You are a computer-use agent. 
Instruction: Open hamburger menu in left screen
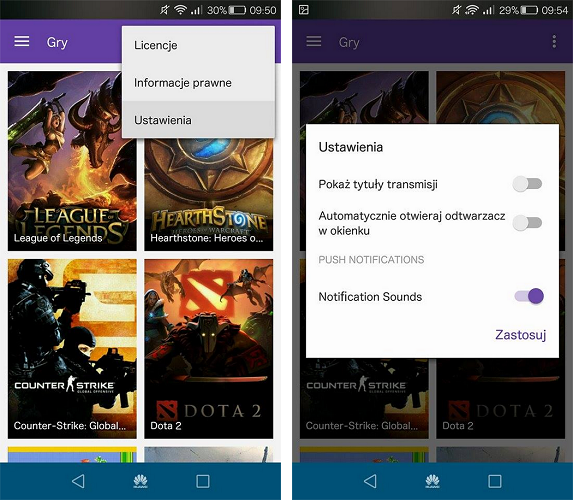tap(22, 41)
